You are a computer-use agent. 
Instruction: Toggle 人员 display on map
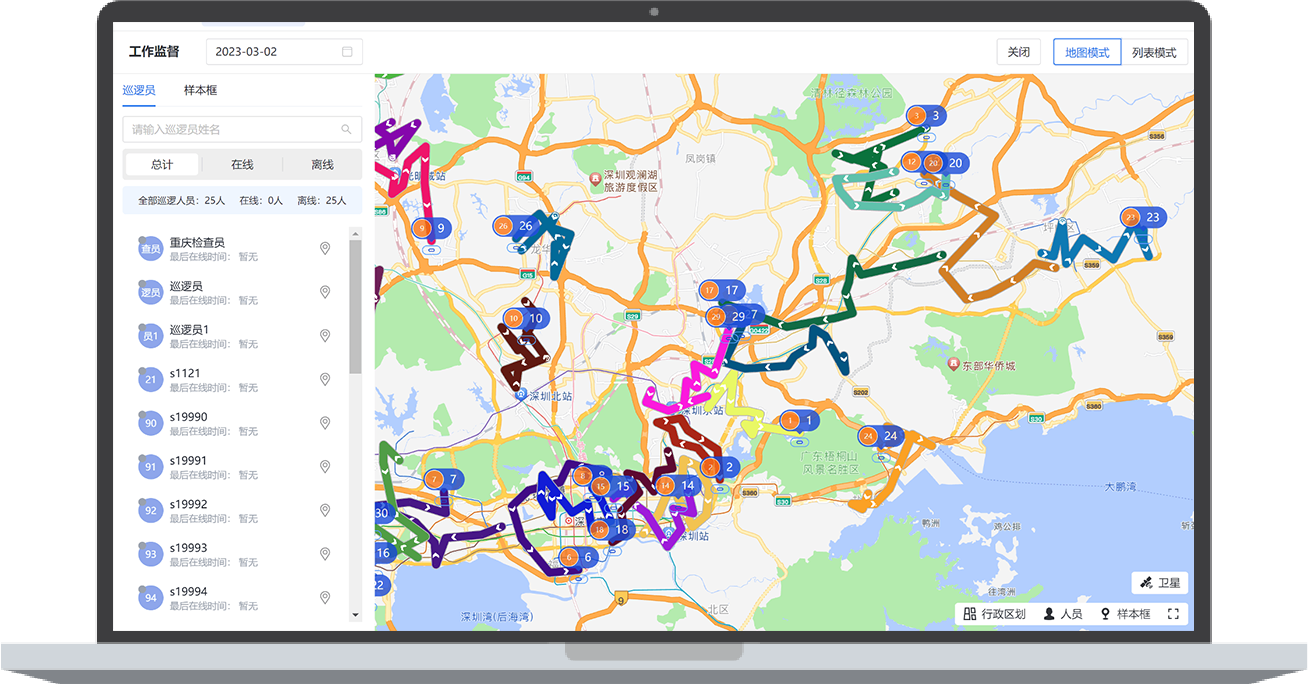coord(1063,614)
